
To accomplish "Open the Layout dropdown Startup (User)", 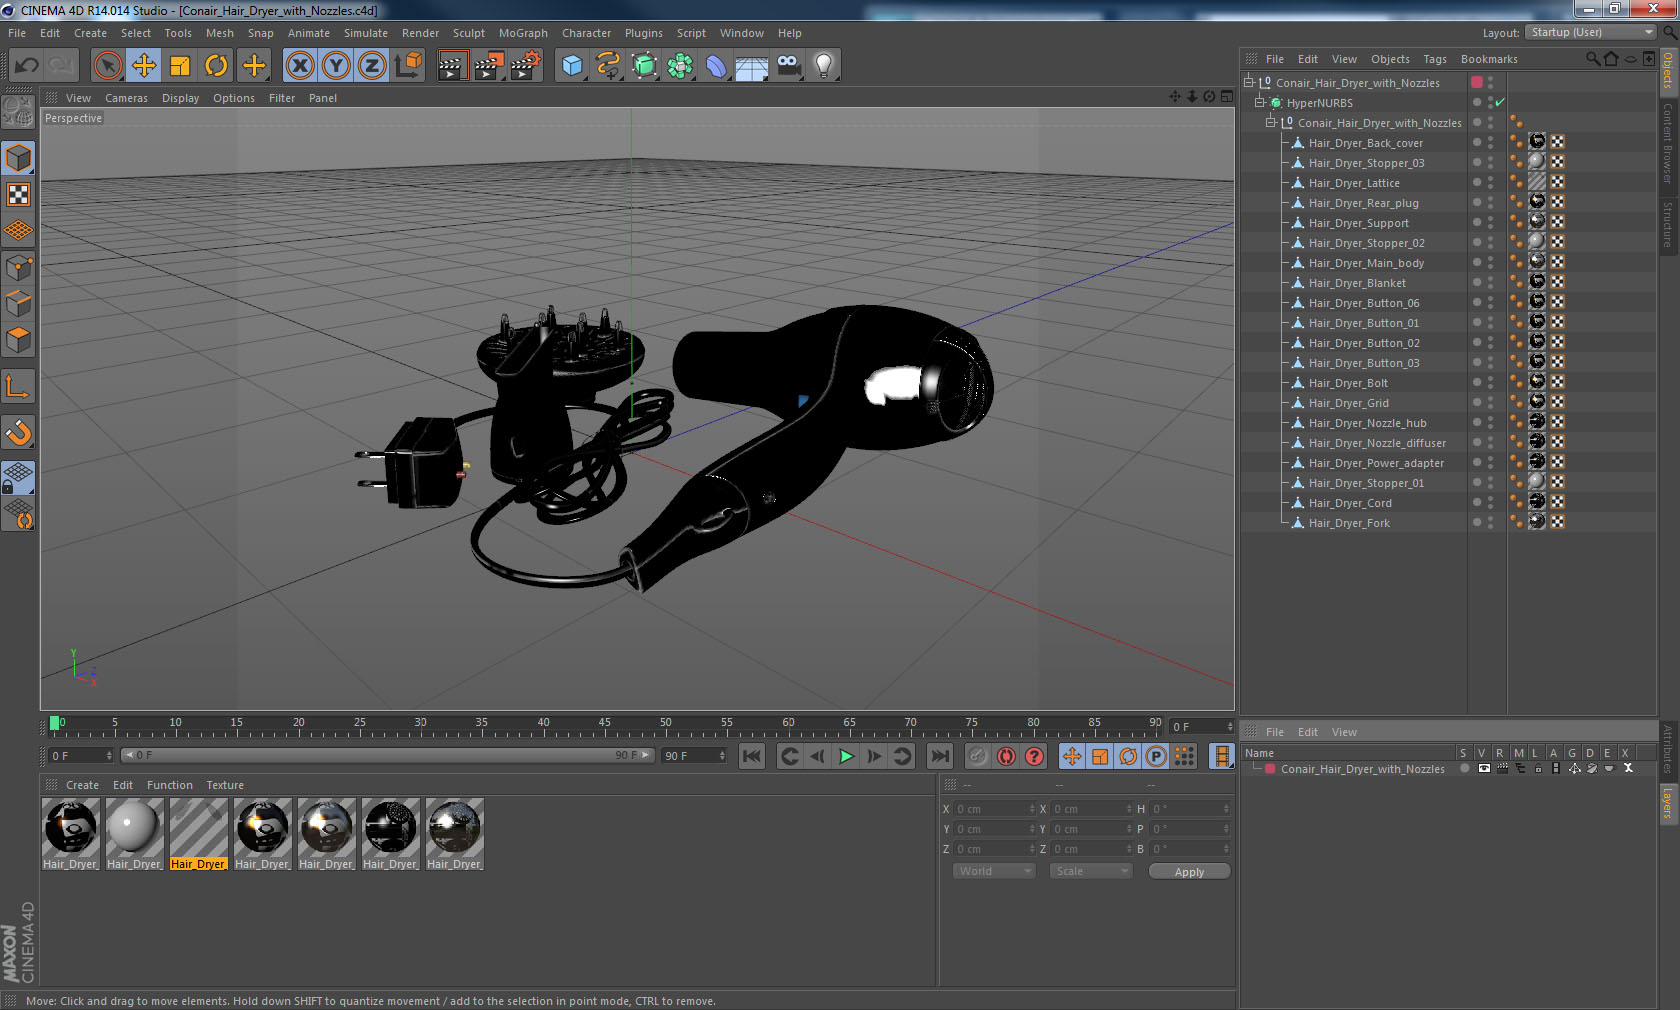I will (1591, 32).
